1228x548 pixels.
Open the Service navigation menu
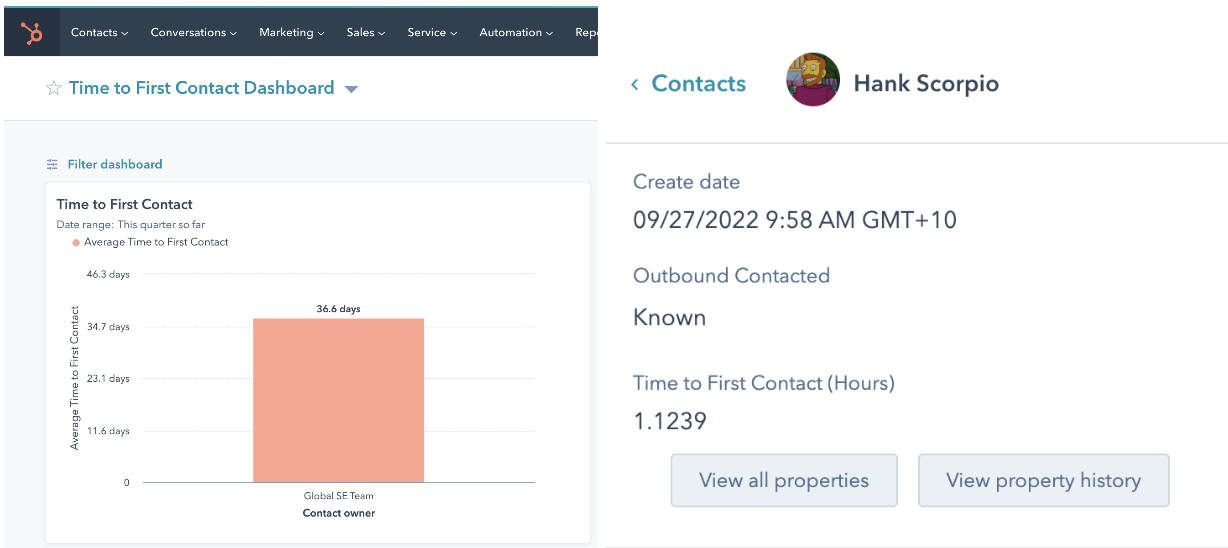[432, 33]
